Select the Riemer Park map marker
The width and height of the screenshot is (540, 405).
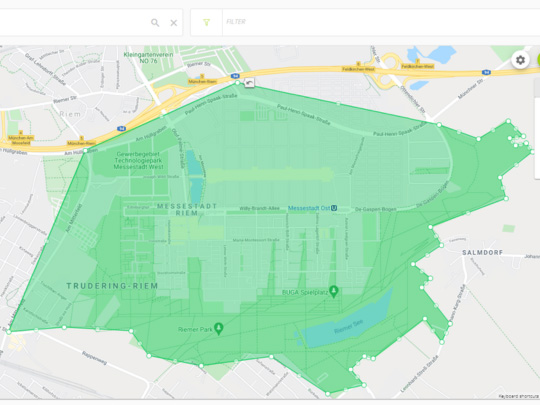218,329
